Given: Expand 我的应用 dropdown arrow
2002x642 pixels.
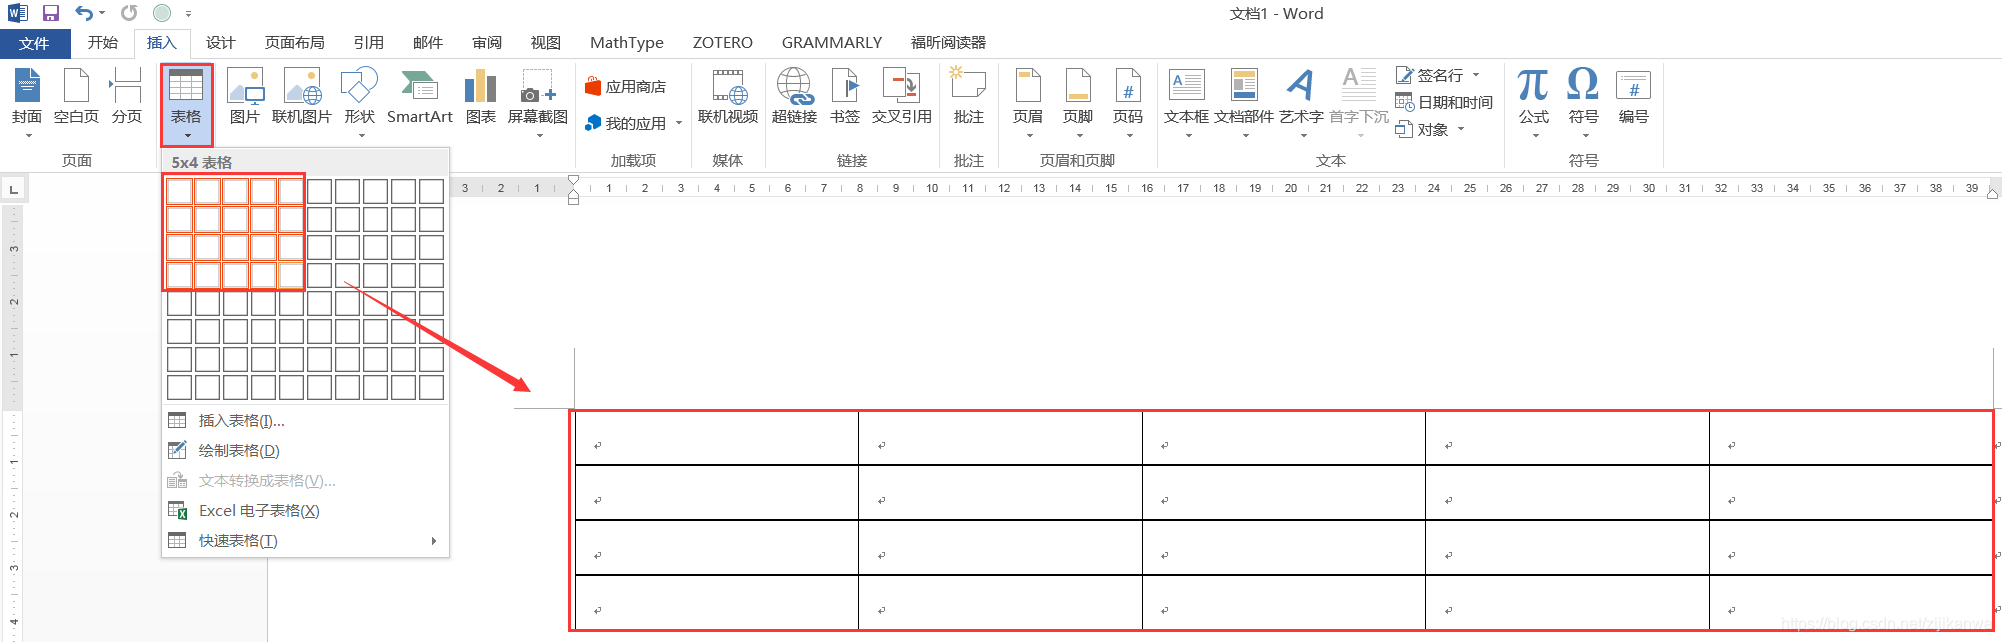Looking at the screenshot, I should pyautogui.click(x=679, y=124).
